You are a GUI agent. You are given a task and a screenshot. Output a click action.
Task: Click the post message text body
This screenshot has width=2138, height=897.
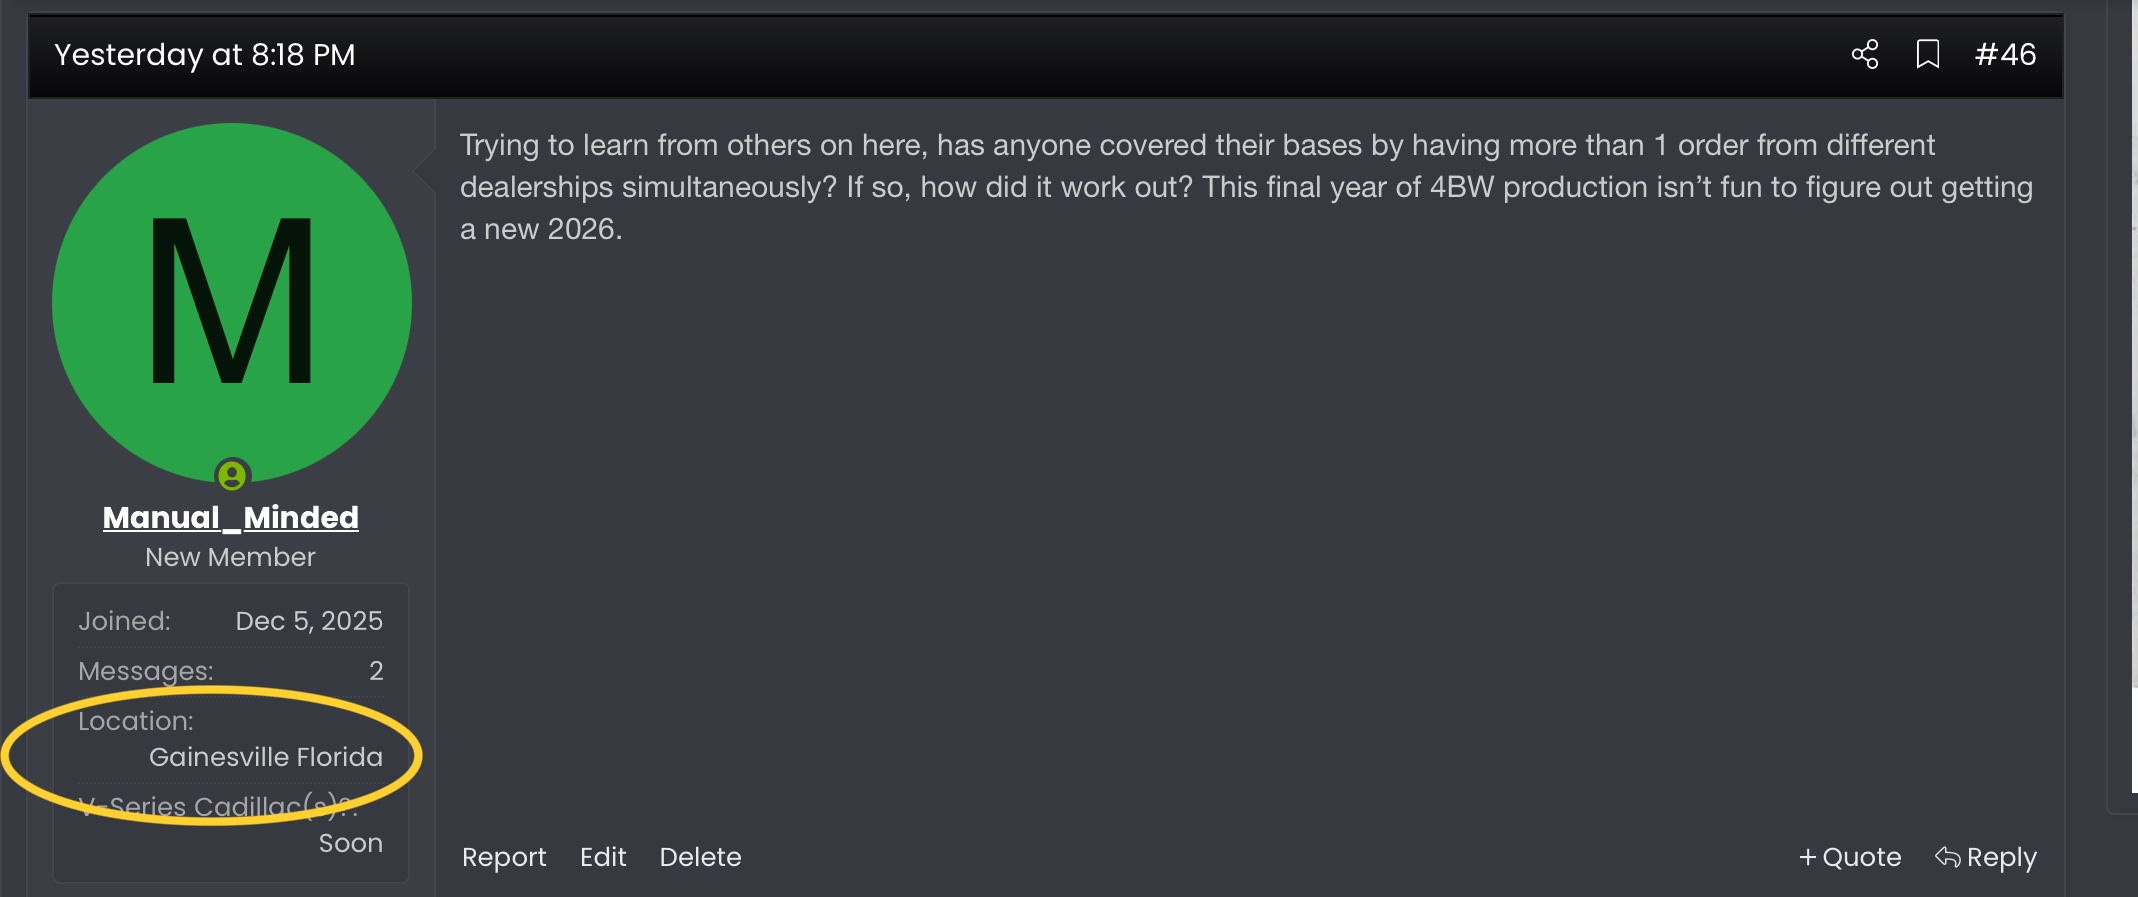(x=1245, y=187)
